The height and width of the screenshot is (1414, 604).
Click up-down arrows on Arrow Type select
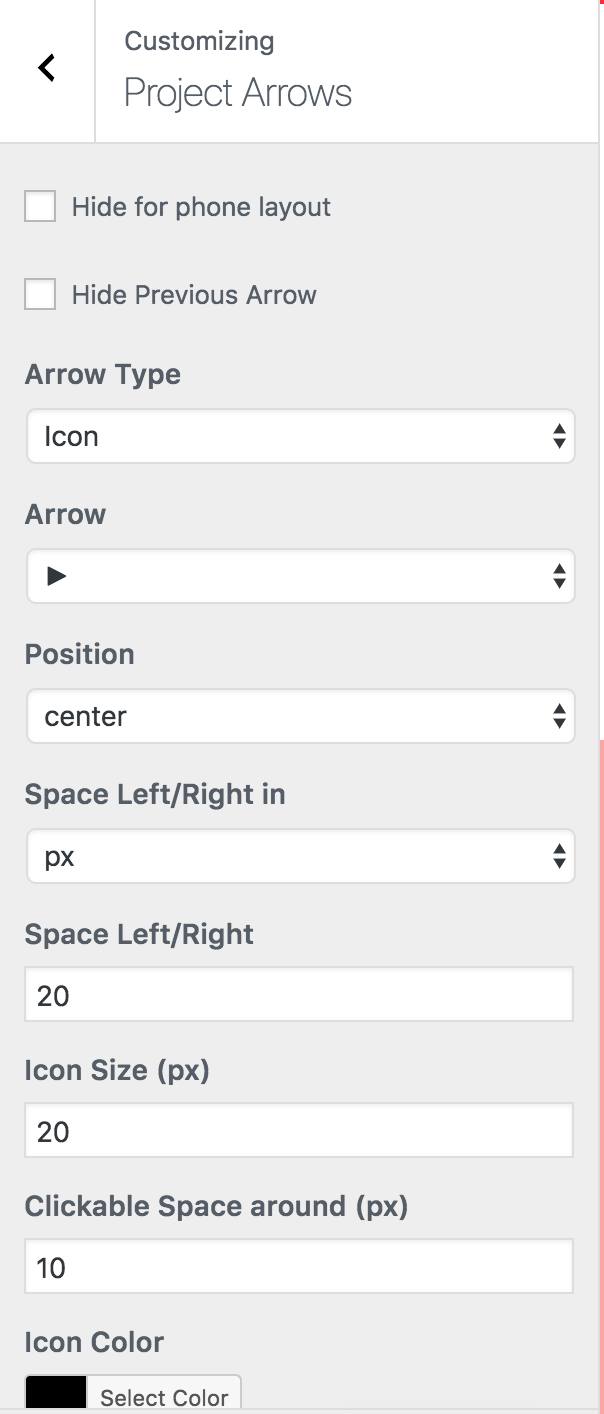(x=559, y=436)
